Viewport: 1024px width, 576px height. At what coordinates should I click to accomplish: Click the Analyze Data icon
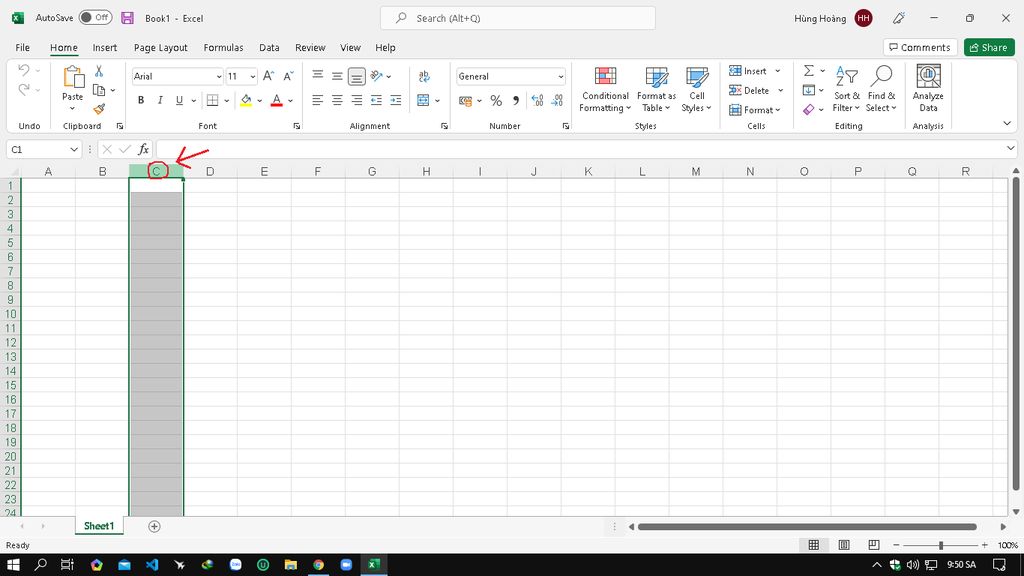(928, 90)
